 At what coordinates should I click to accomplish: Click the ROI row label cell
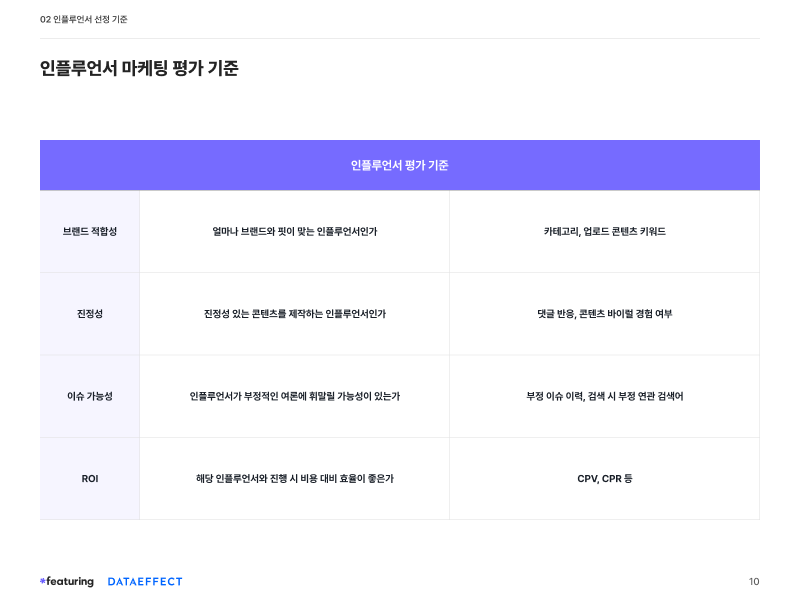click(90, 479)
